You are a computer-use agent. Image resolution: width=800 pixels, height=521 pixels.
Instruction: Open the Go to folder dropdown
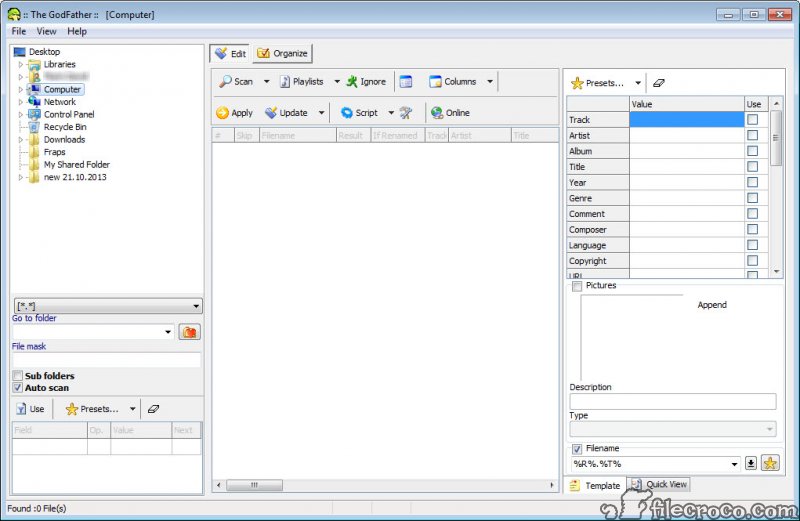click(x=168, y=332)
